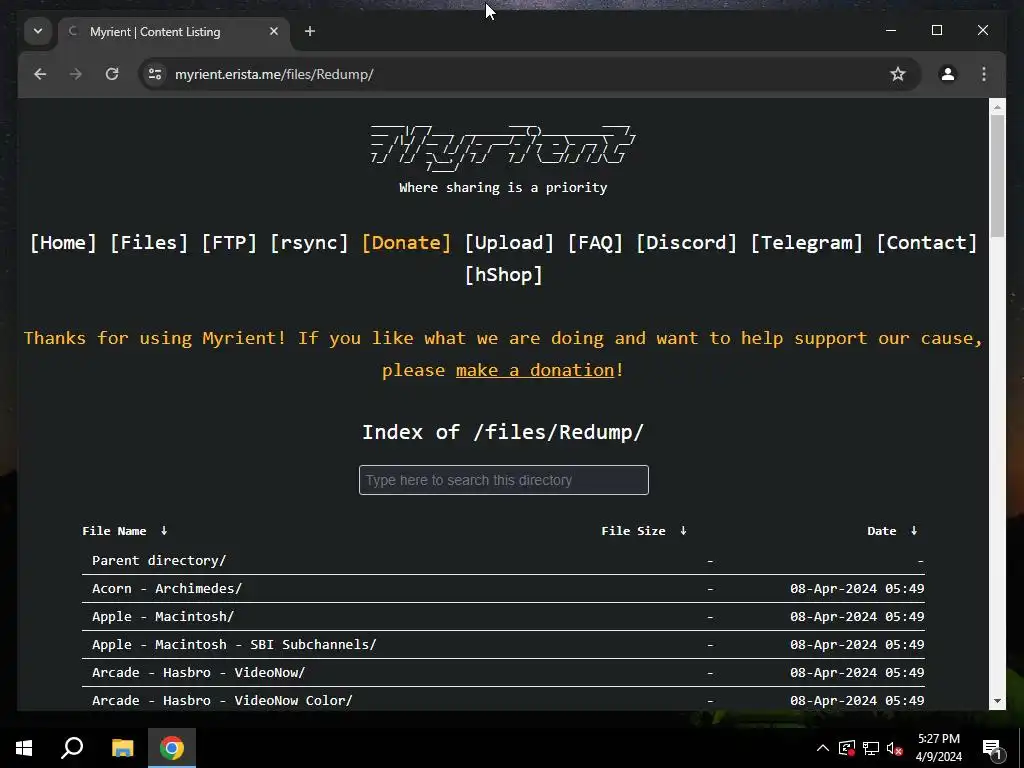Open the Telegram navigation link
Screen dimensions: 1024x768
(807, 243)
